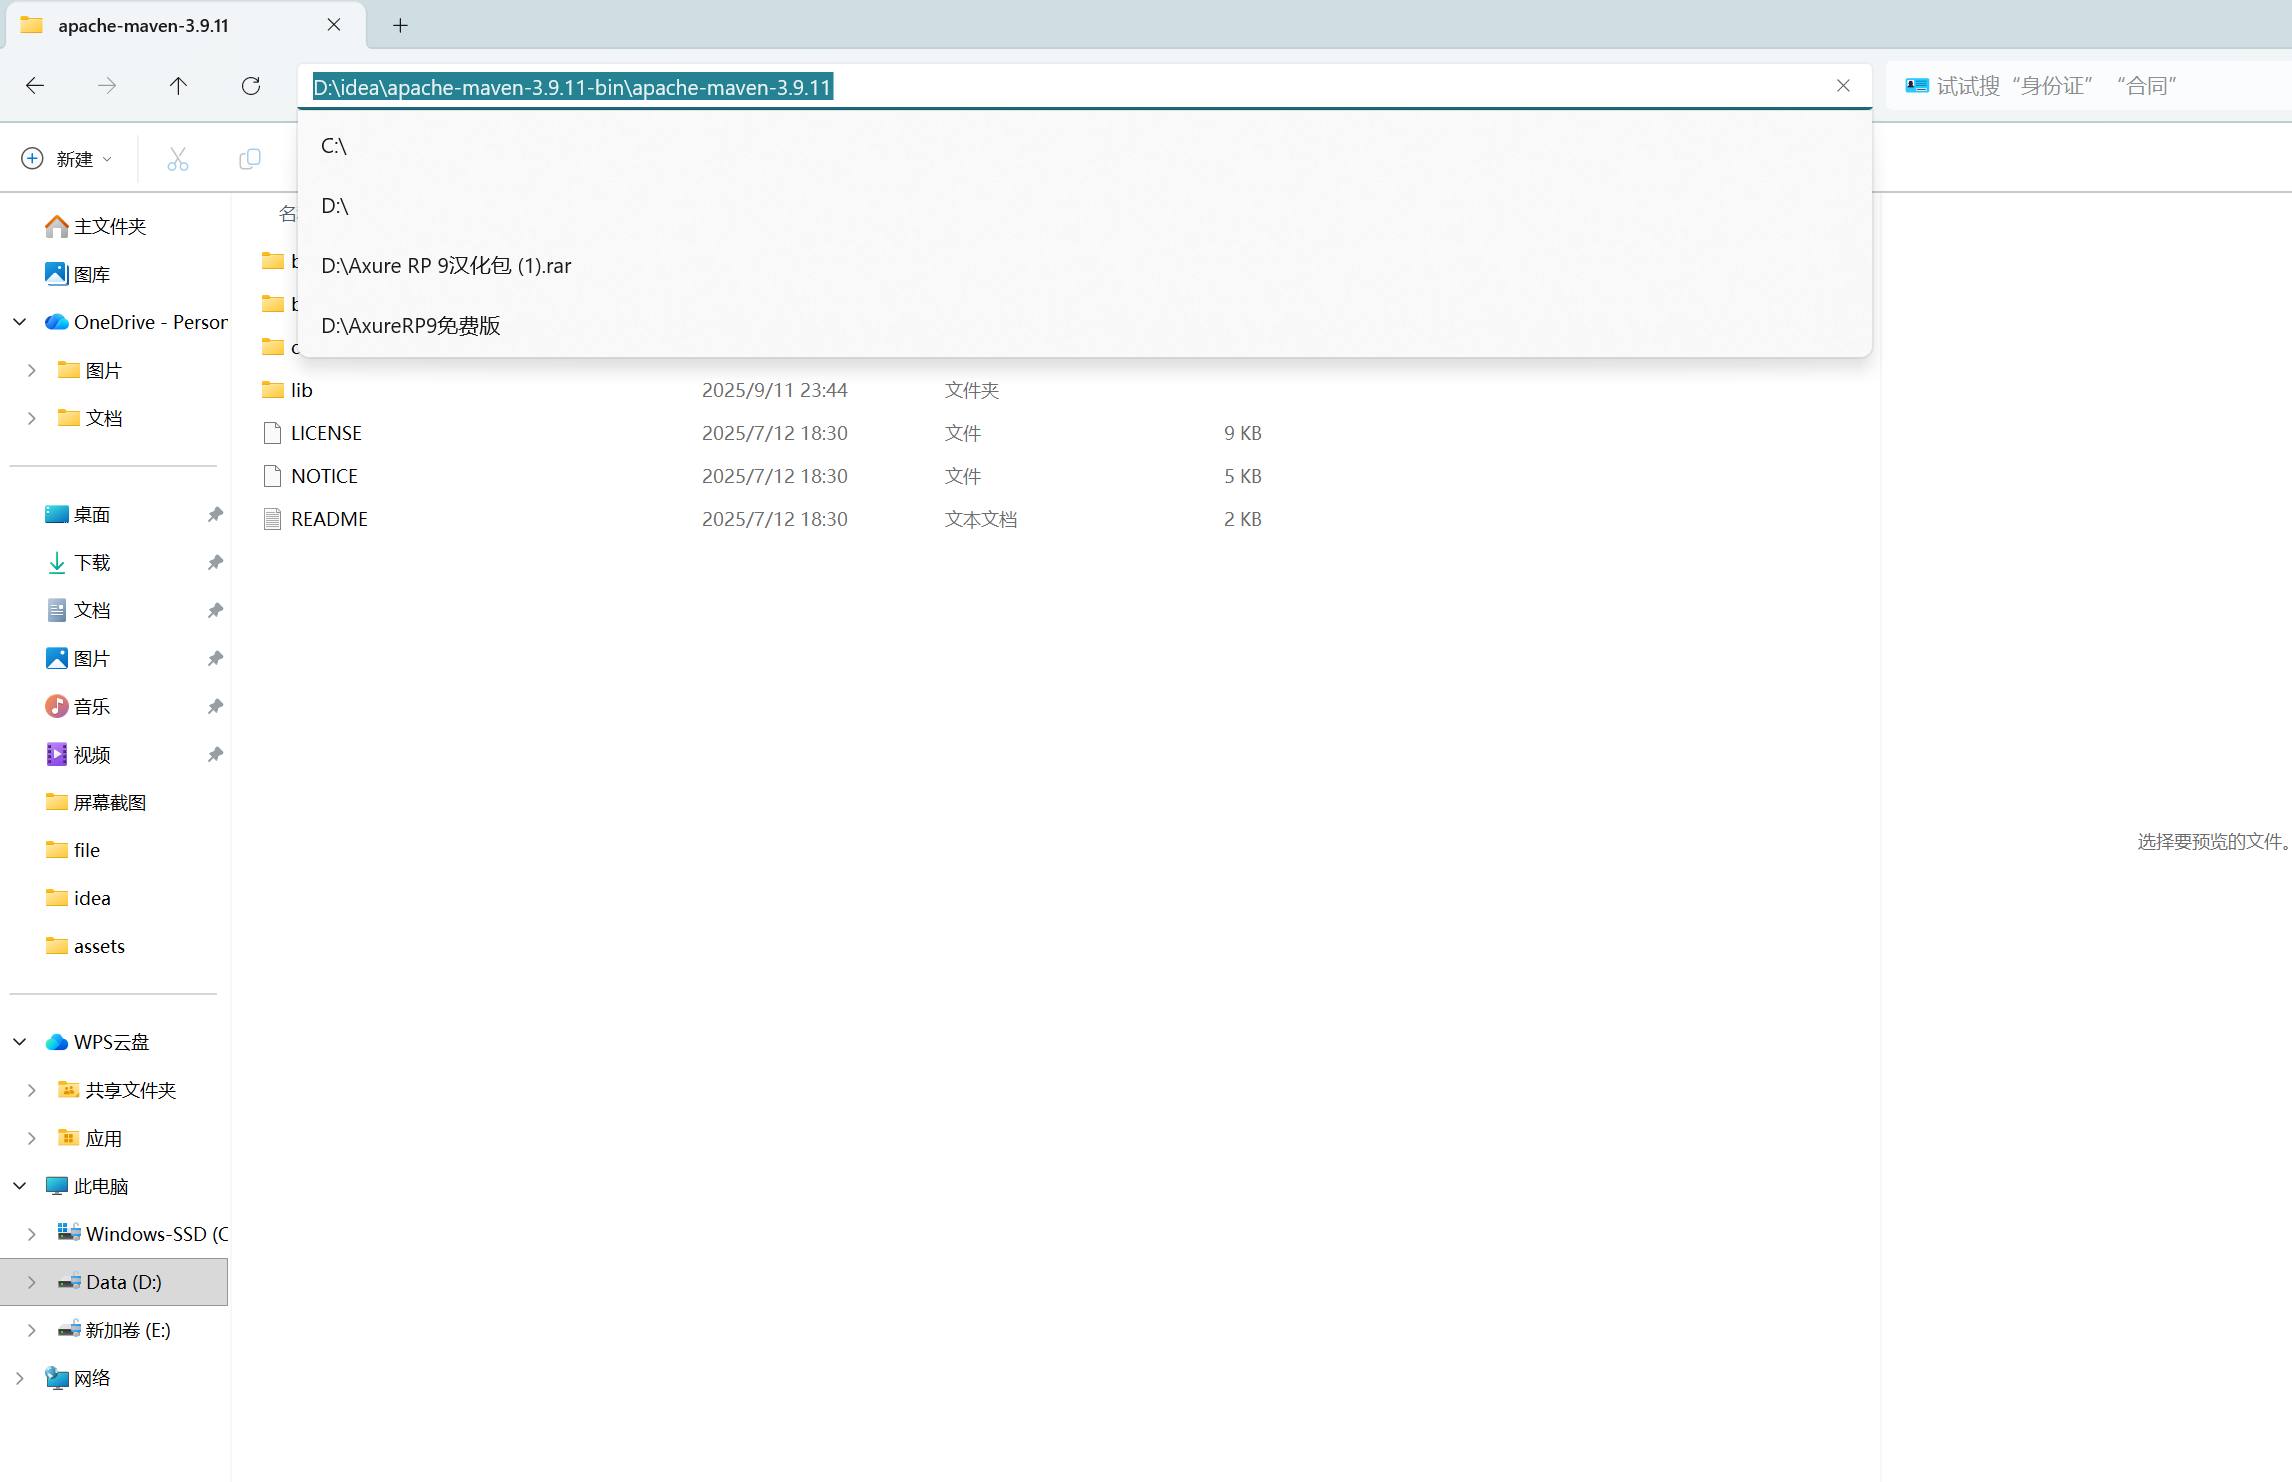Unpin the 下载 quick access pin
This screenshot has height=1482, width=2292.
pyautogui.click(x=215, y=563)
